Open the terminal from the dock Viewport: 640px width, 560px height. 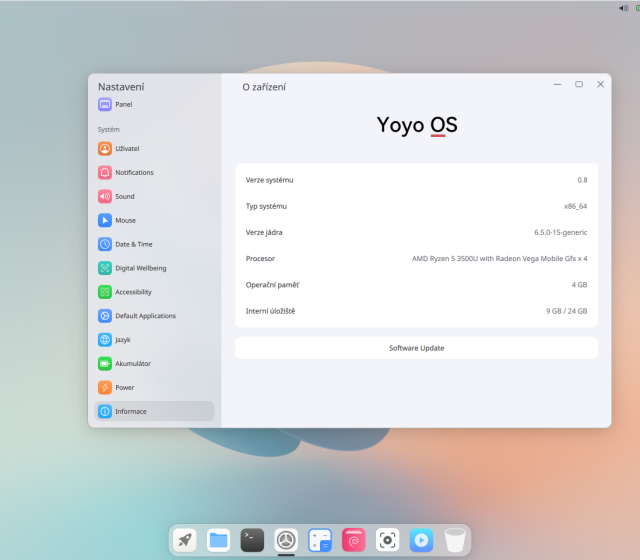(253, 541)
